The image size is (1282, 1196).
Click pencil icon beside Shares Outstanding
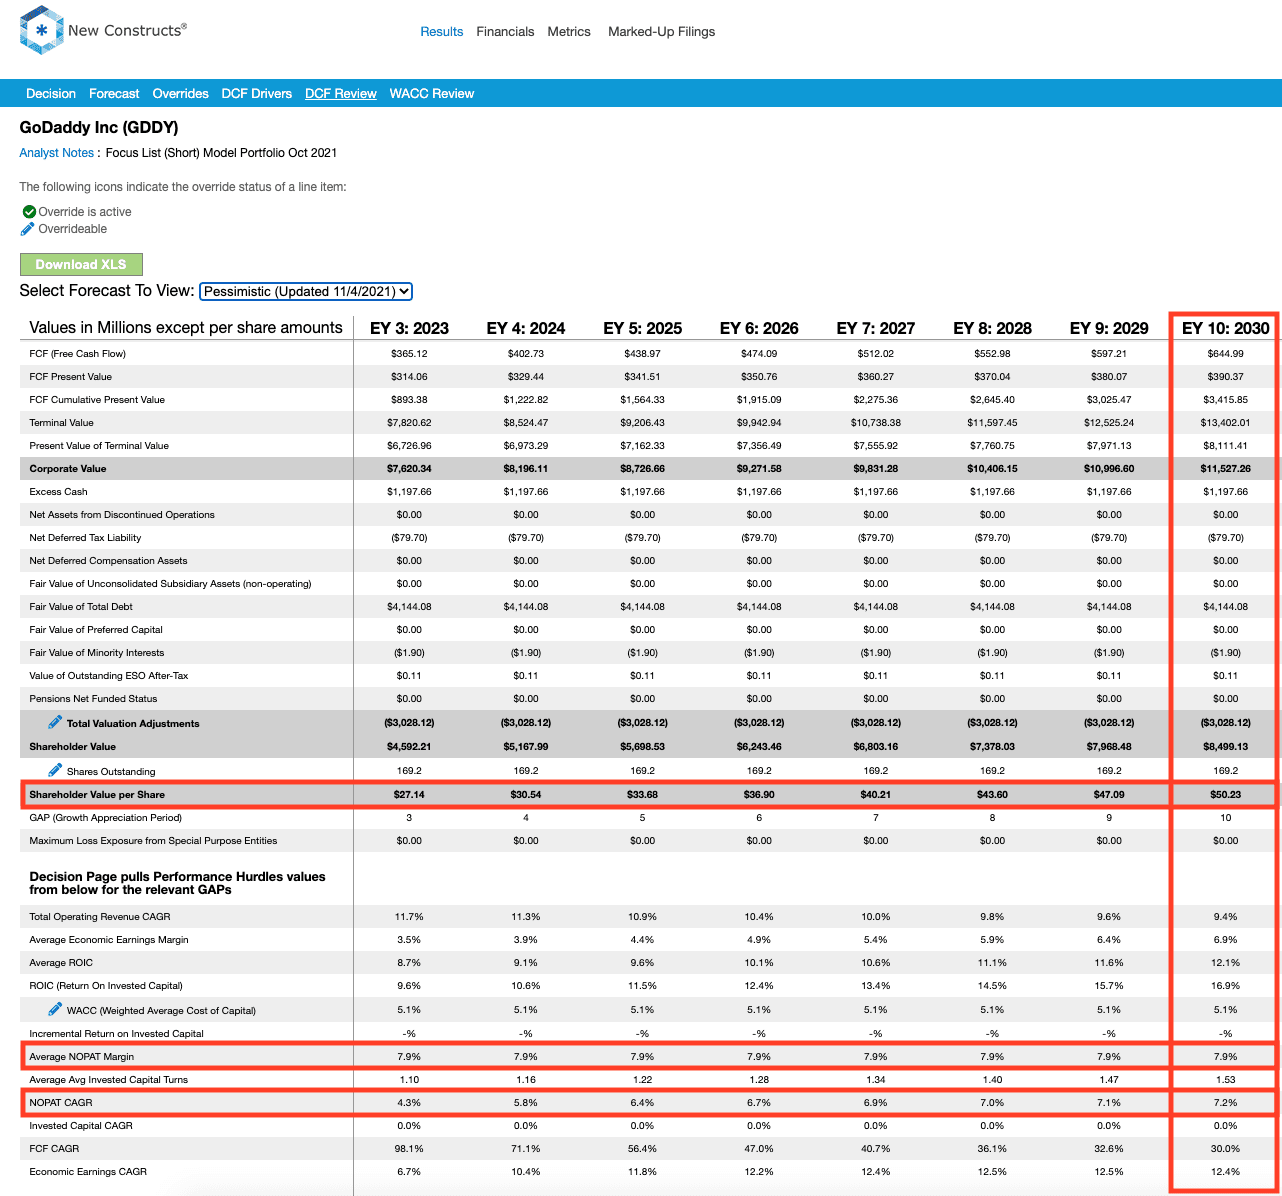tap(55, 770)
